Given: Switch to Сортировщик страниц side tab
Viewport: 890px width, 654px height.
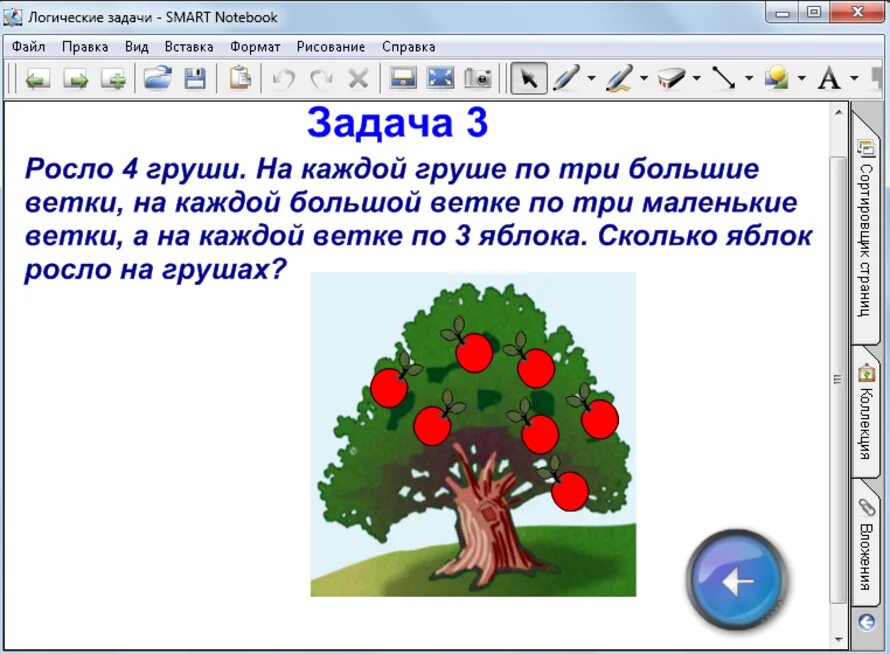Looking at the screenshot, I should click(865, 227).
